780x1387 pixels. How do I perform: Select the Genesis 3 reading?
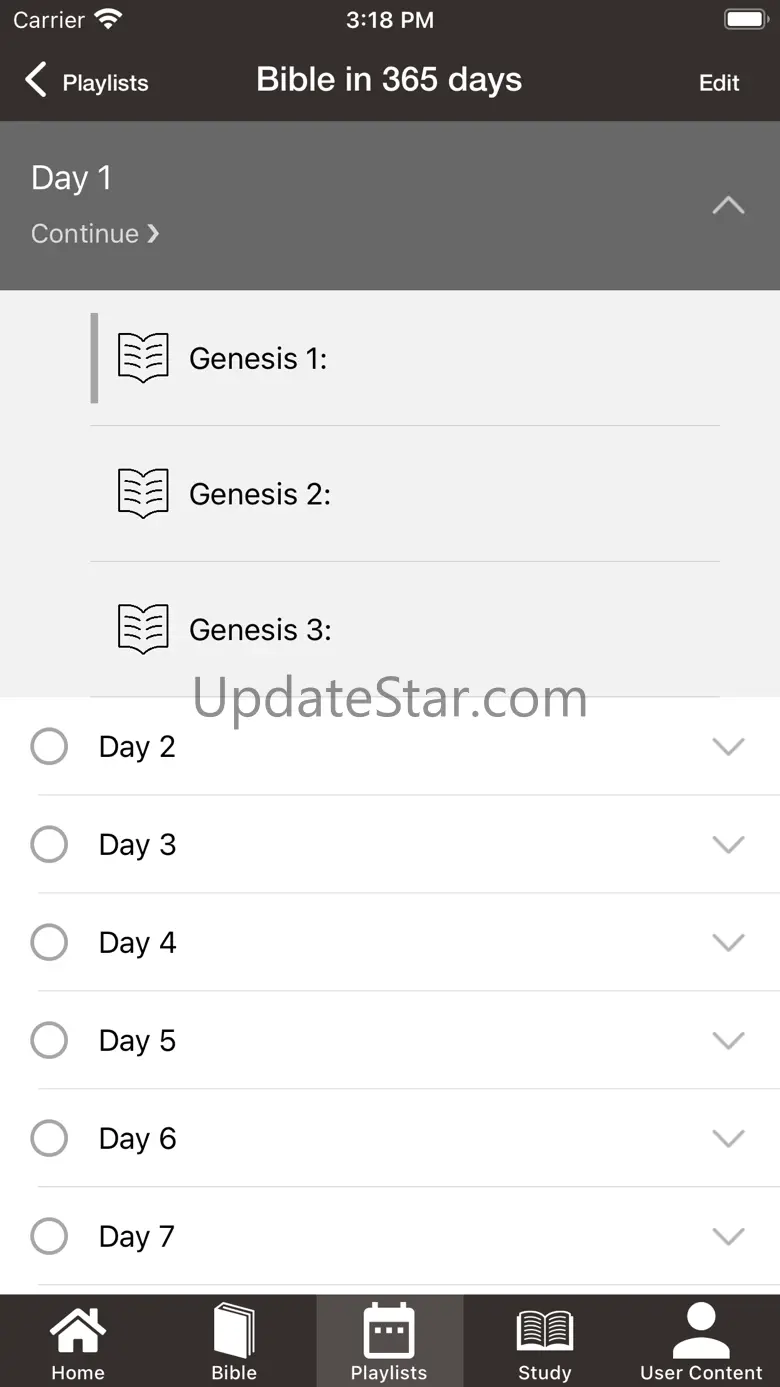(405, 630)
